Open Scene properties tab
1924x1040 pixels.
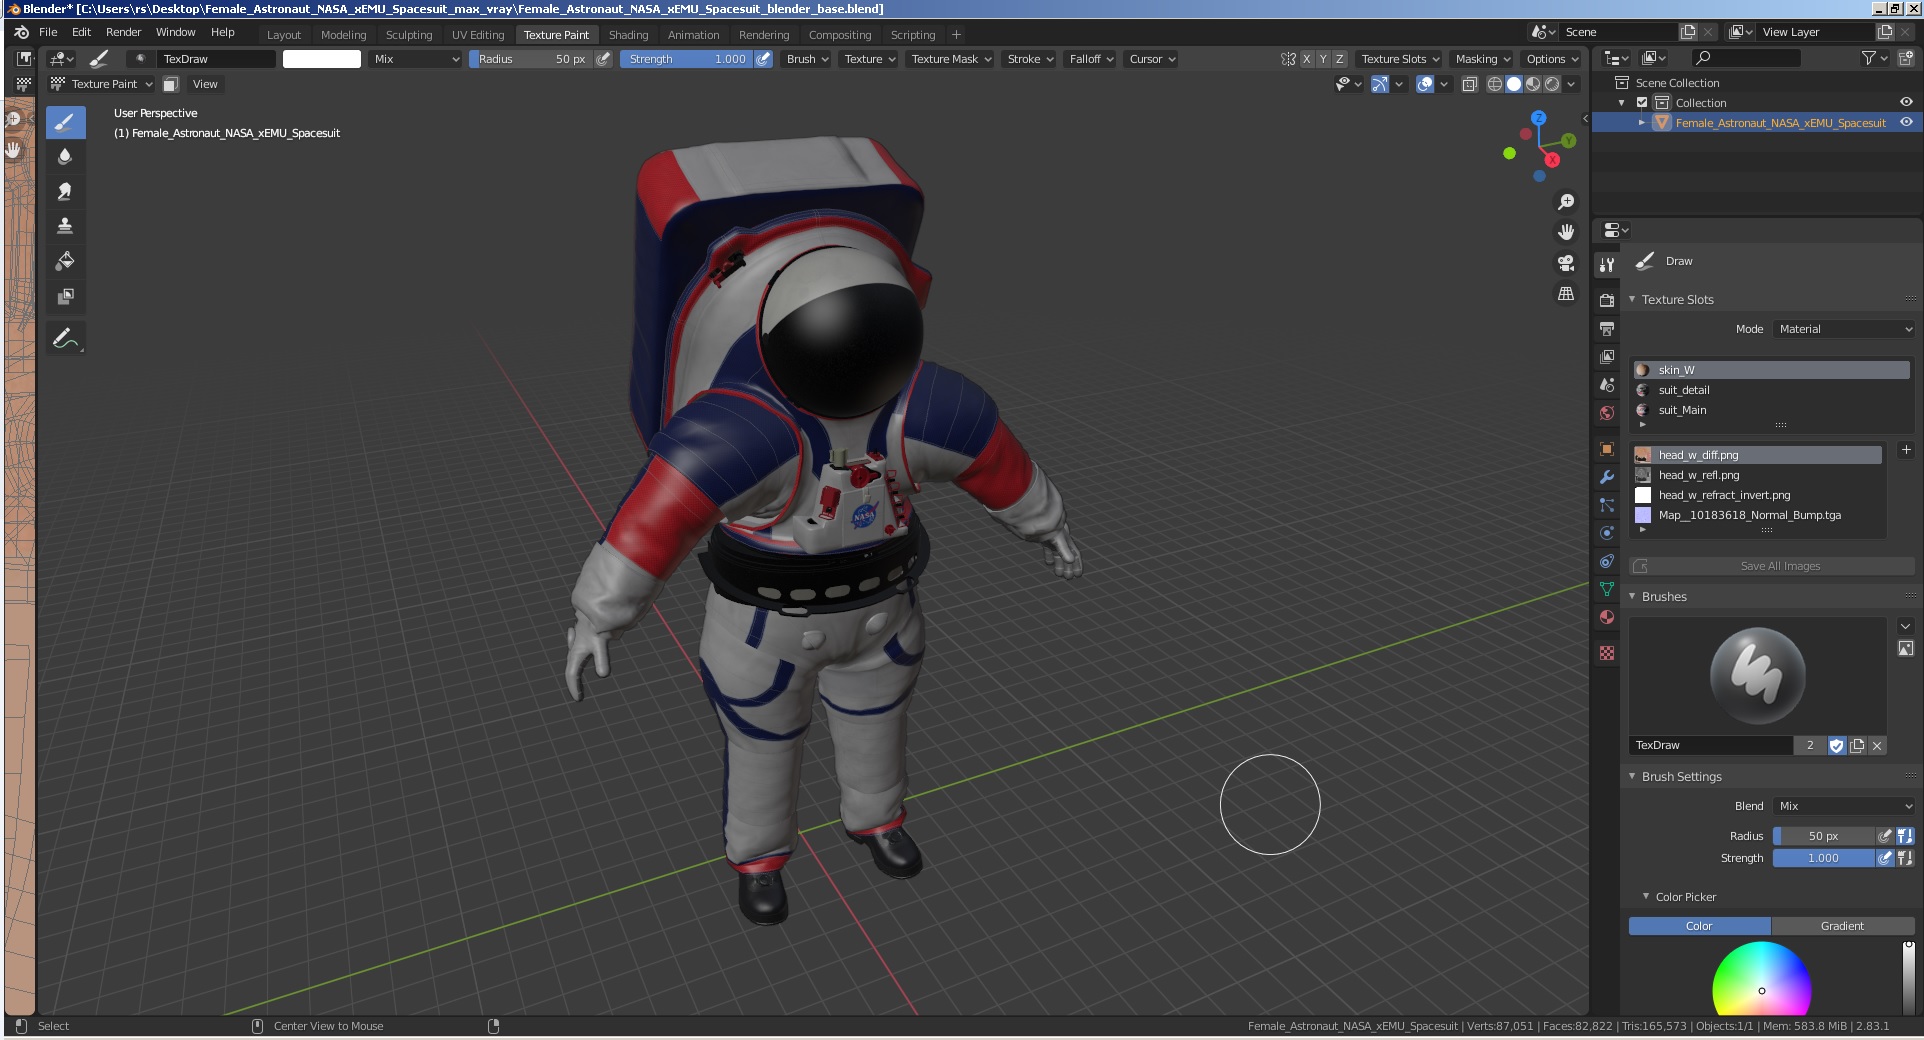(1607, 385)
